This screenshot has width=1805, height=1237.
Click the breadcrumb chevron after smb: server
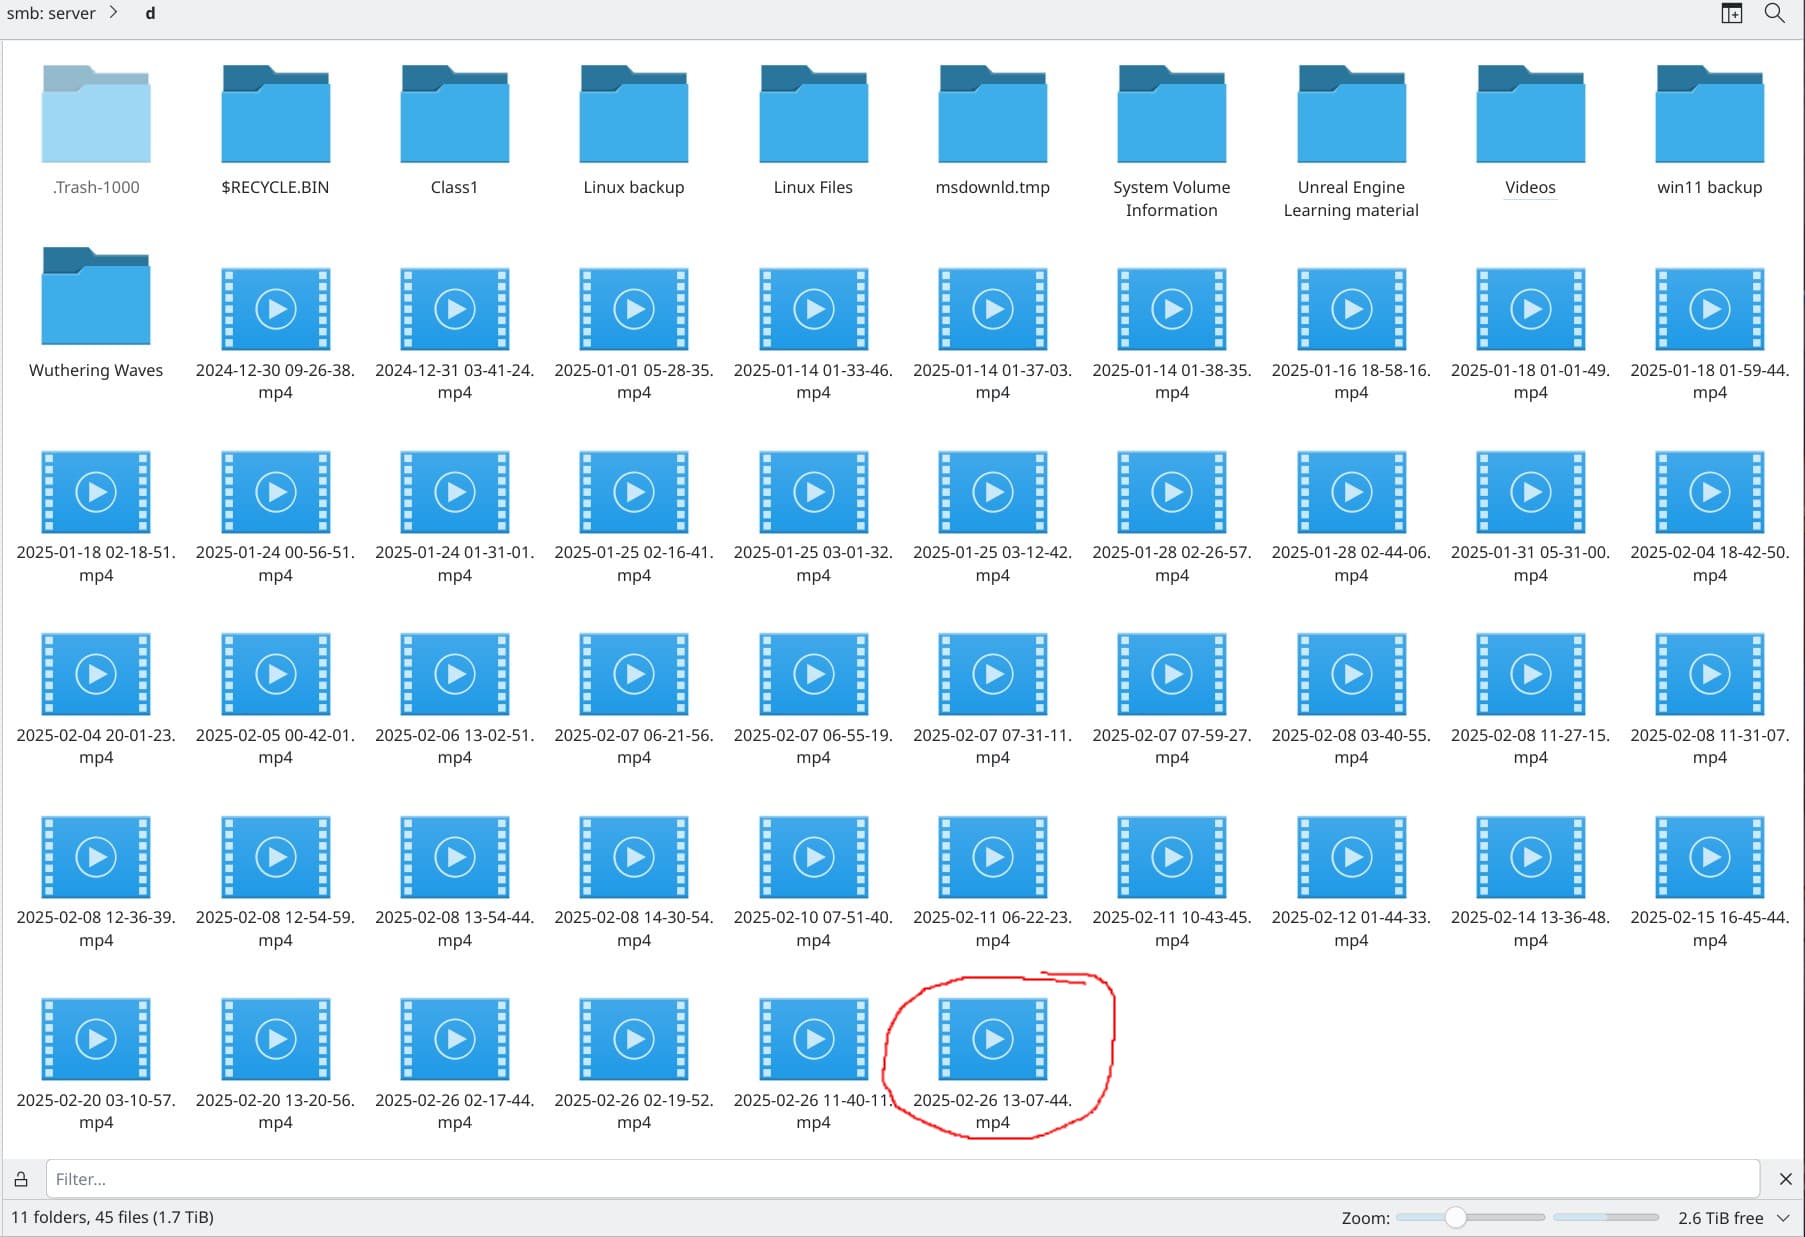[114, 13]
